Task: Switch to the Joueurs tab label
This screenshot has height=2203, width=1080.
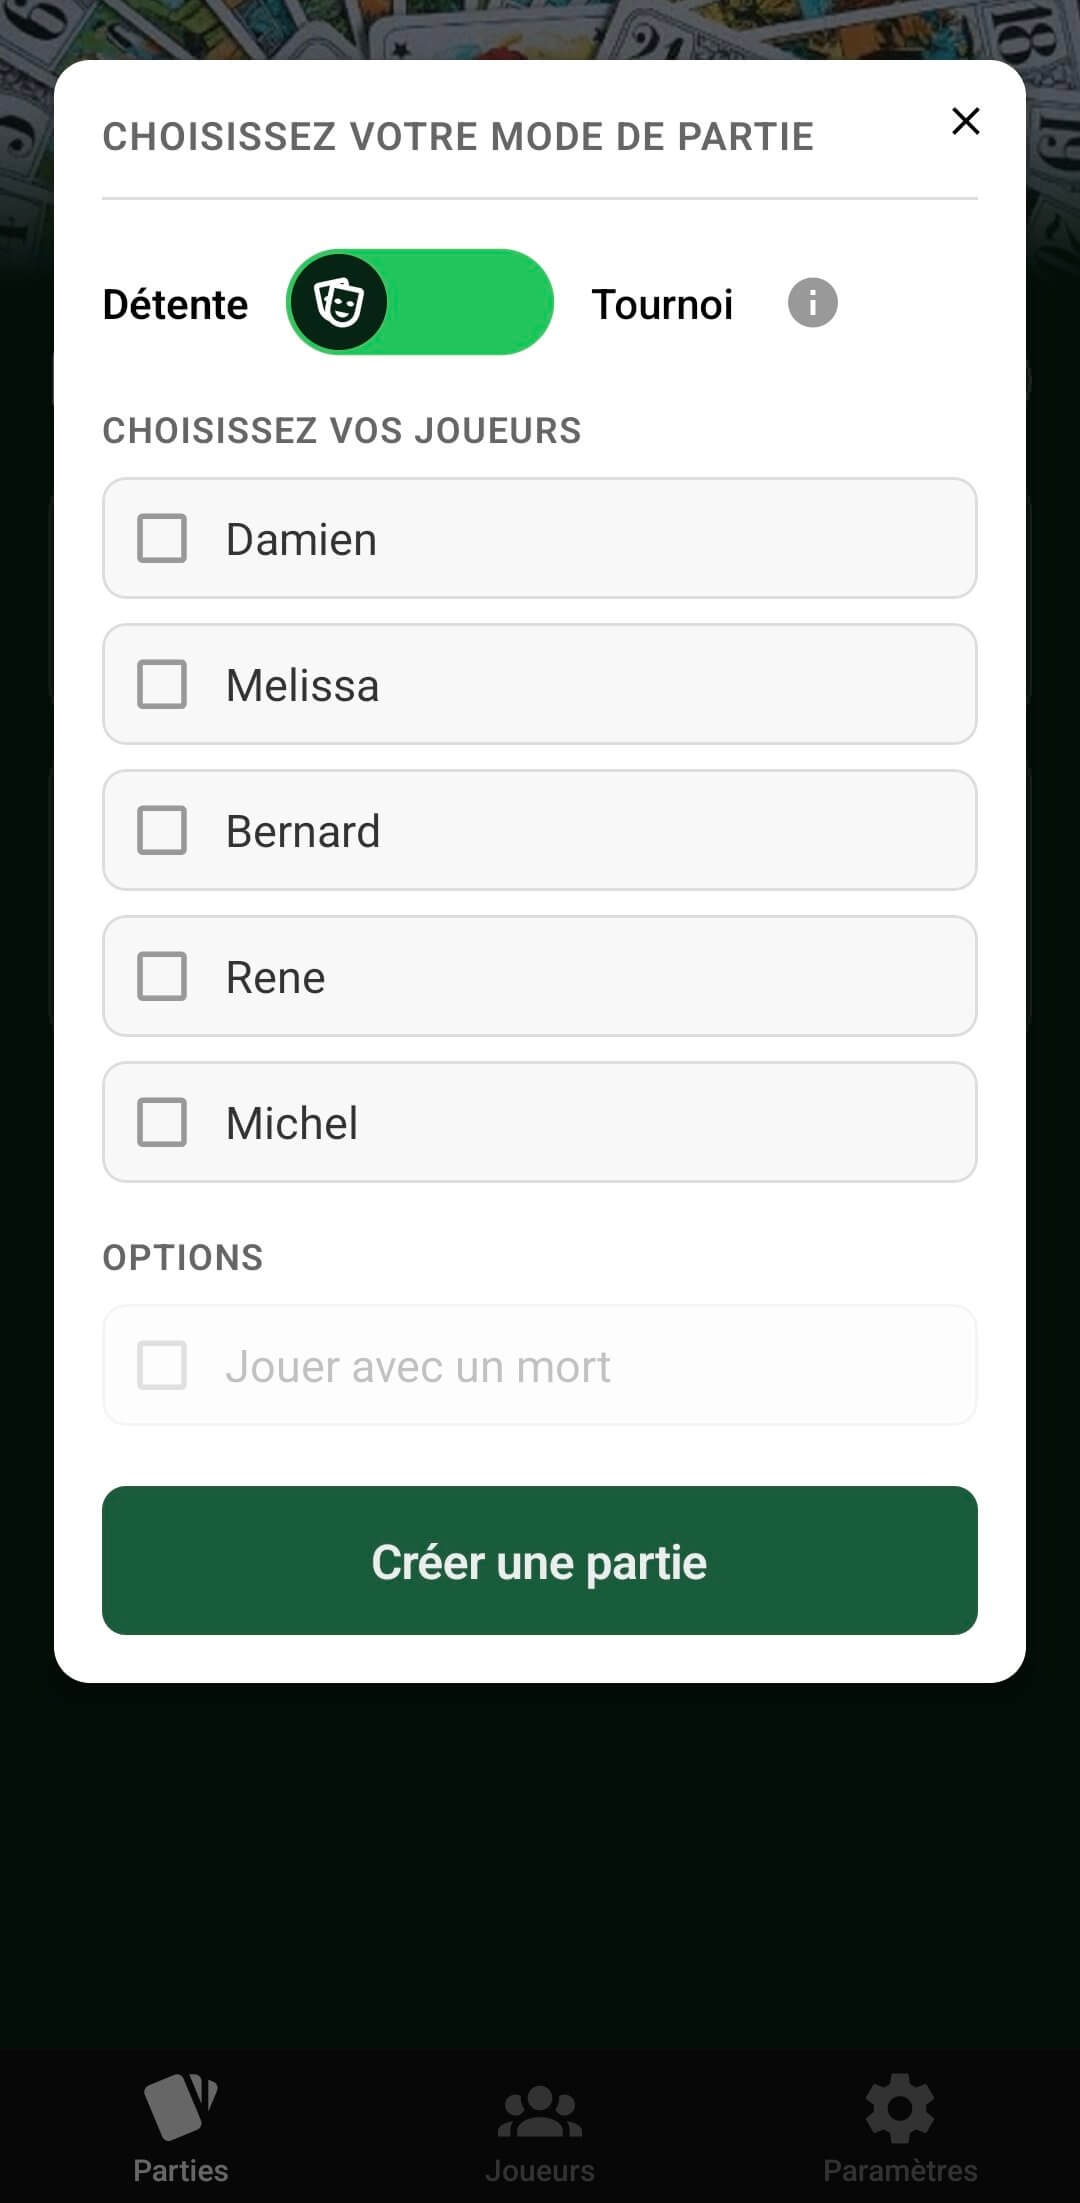Action: (x=540, y=2171)
